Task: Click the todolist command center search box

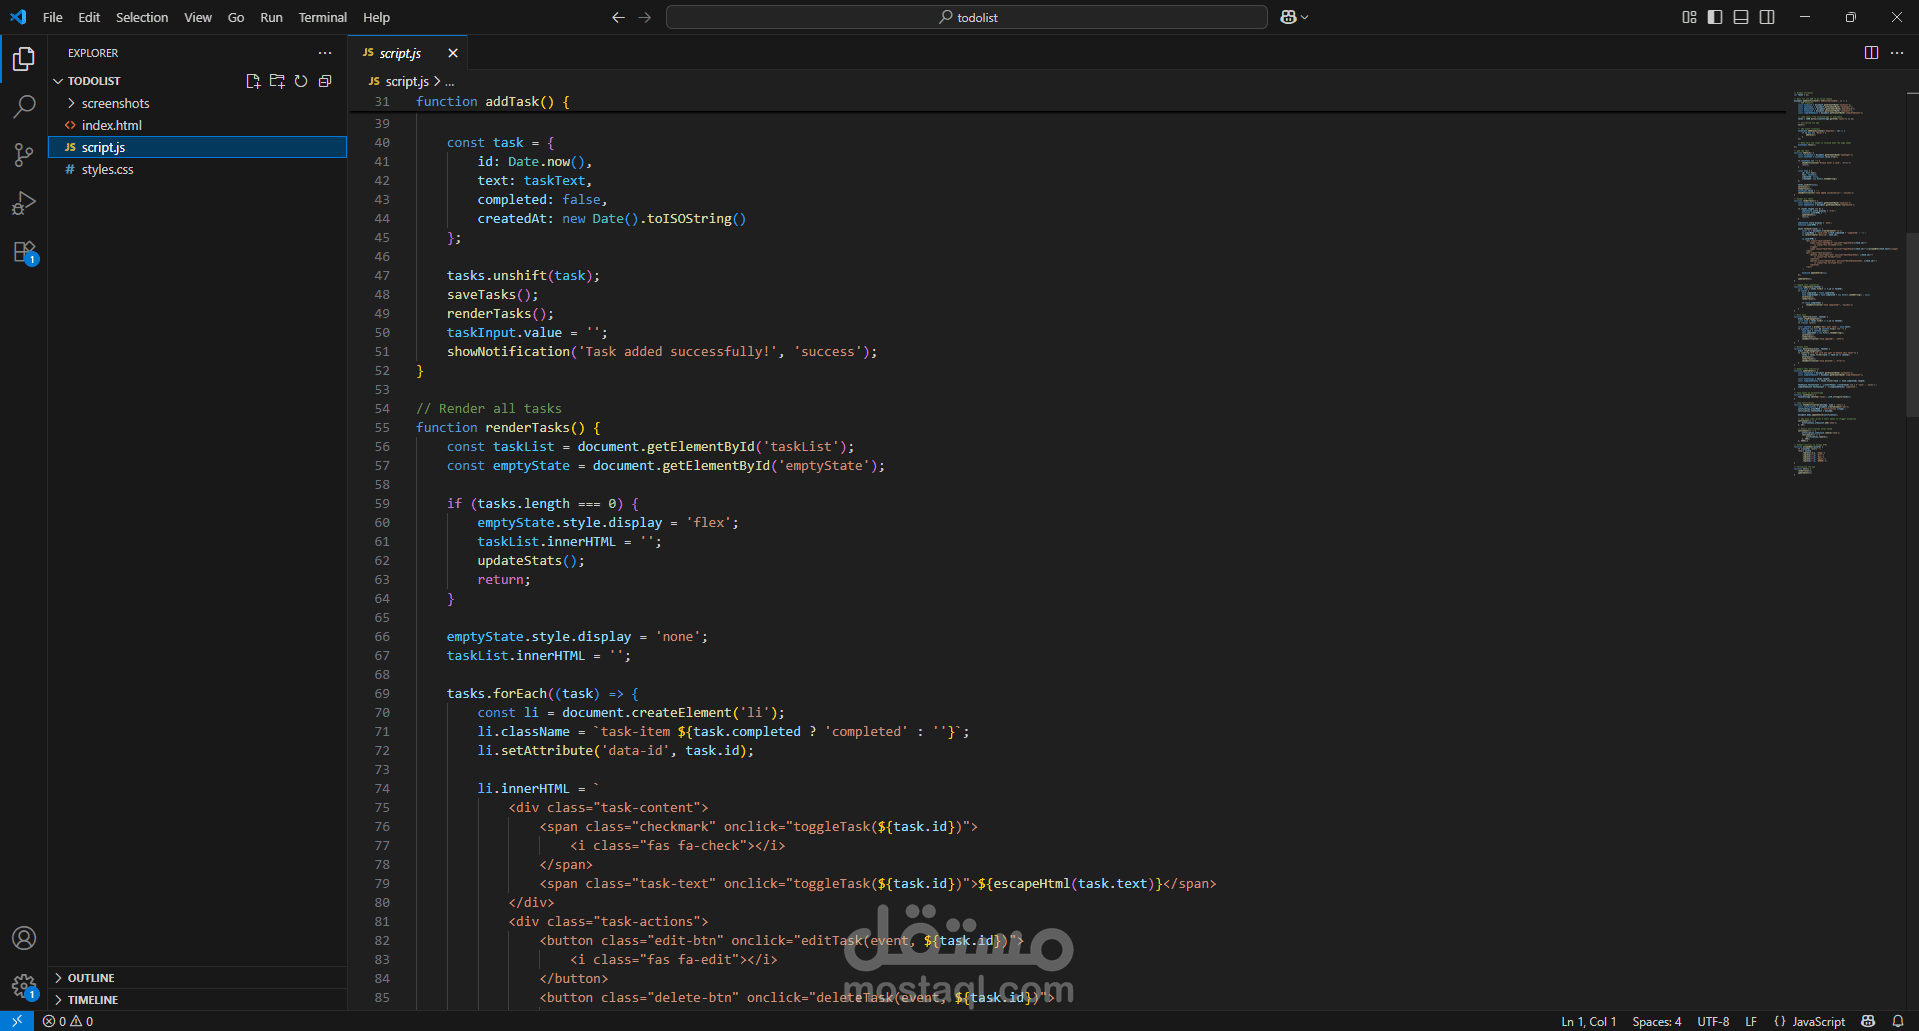Action: pos(966,17)
